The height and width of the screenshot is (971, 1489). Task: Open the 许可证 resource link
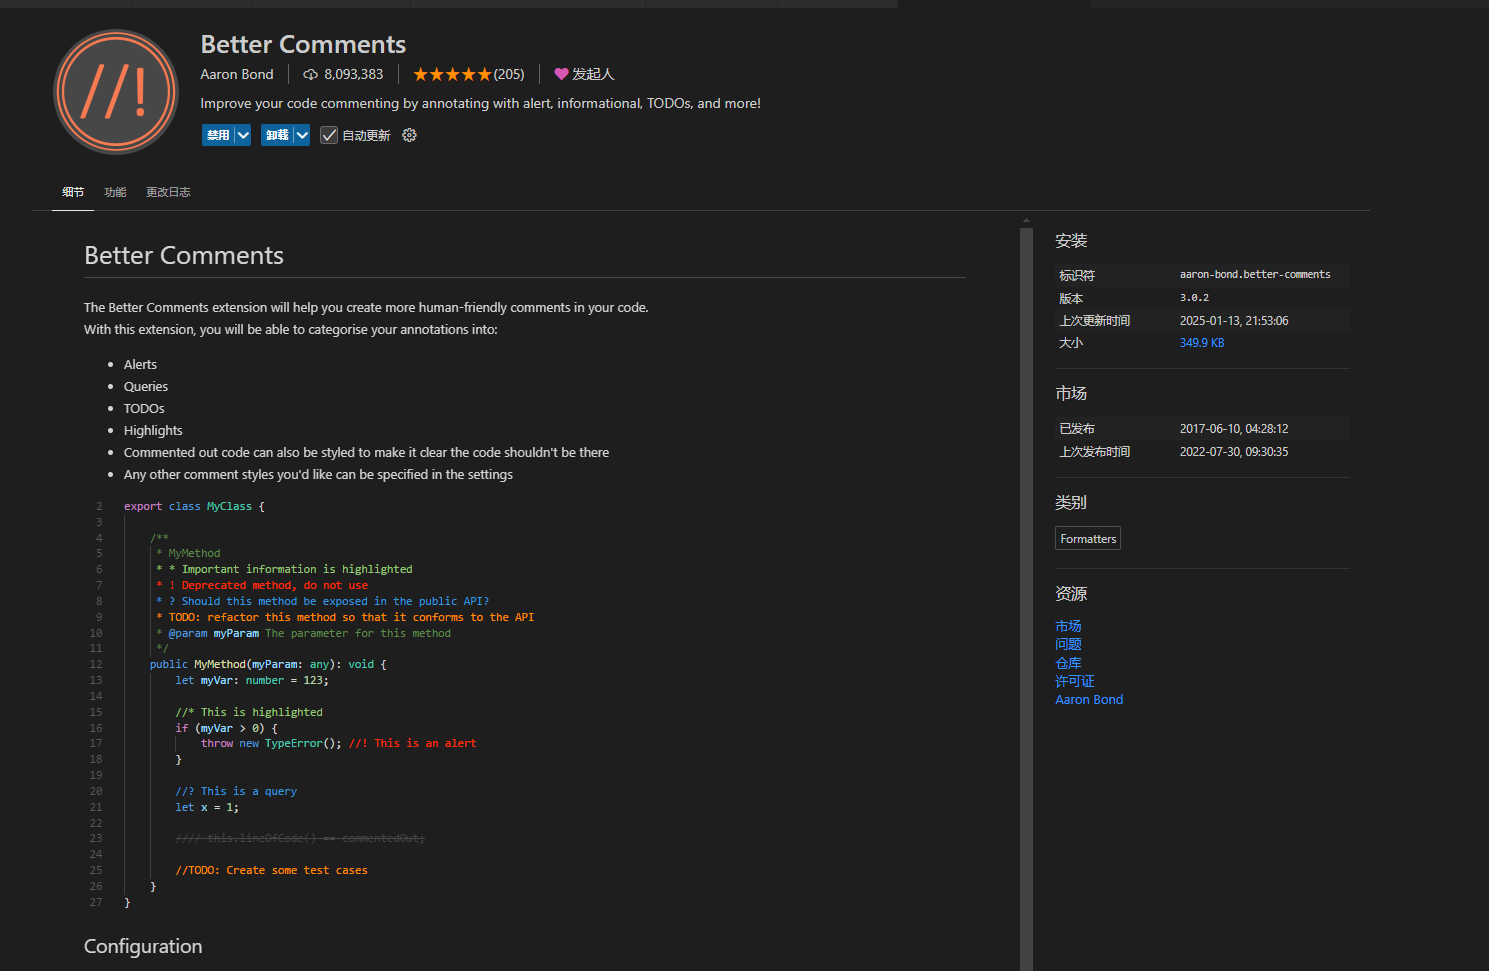click(x=1075, y=681)
